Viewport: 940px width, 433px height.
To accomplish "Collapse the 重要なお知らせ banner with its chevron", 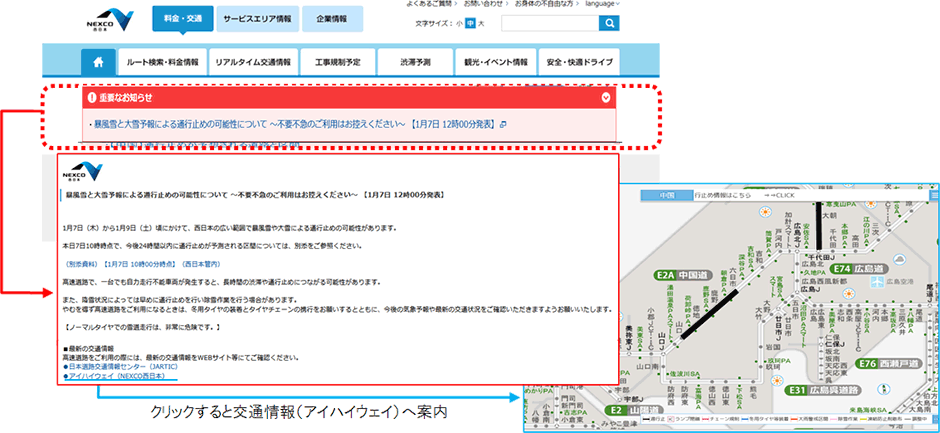I will pos(606,97).
